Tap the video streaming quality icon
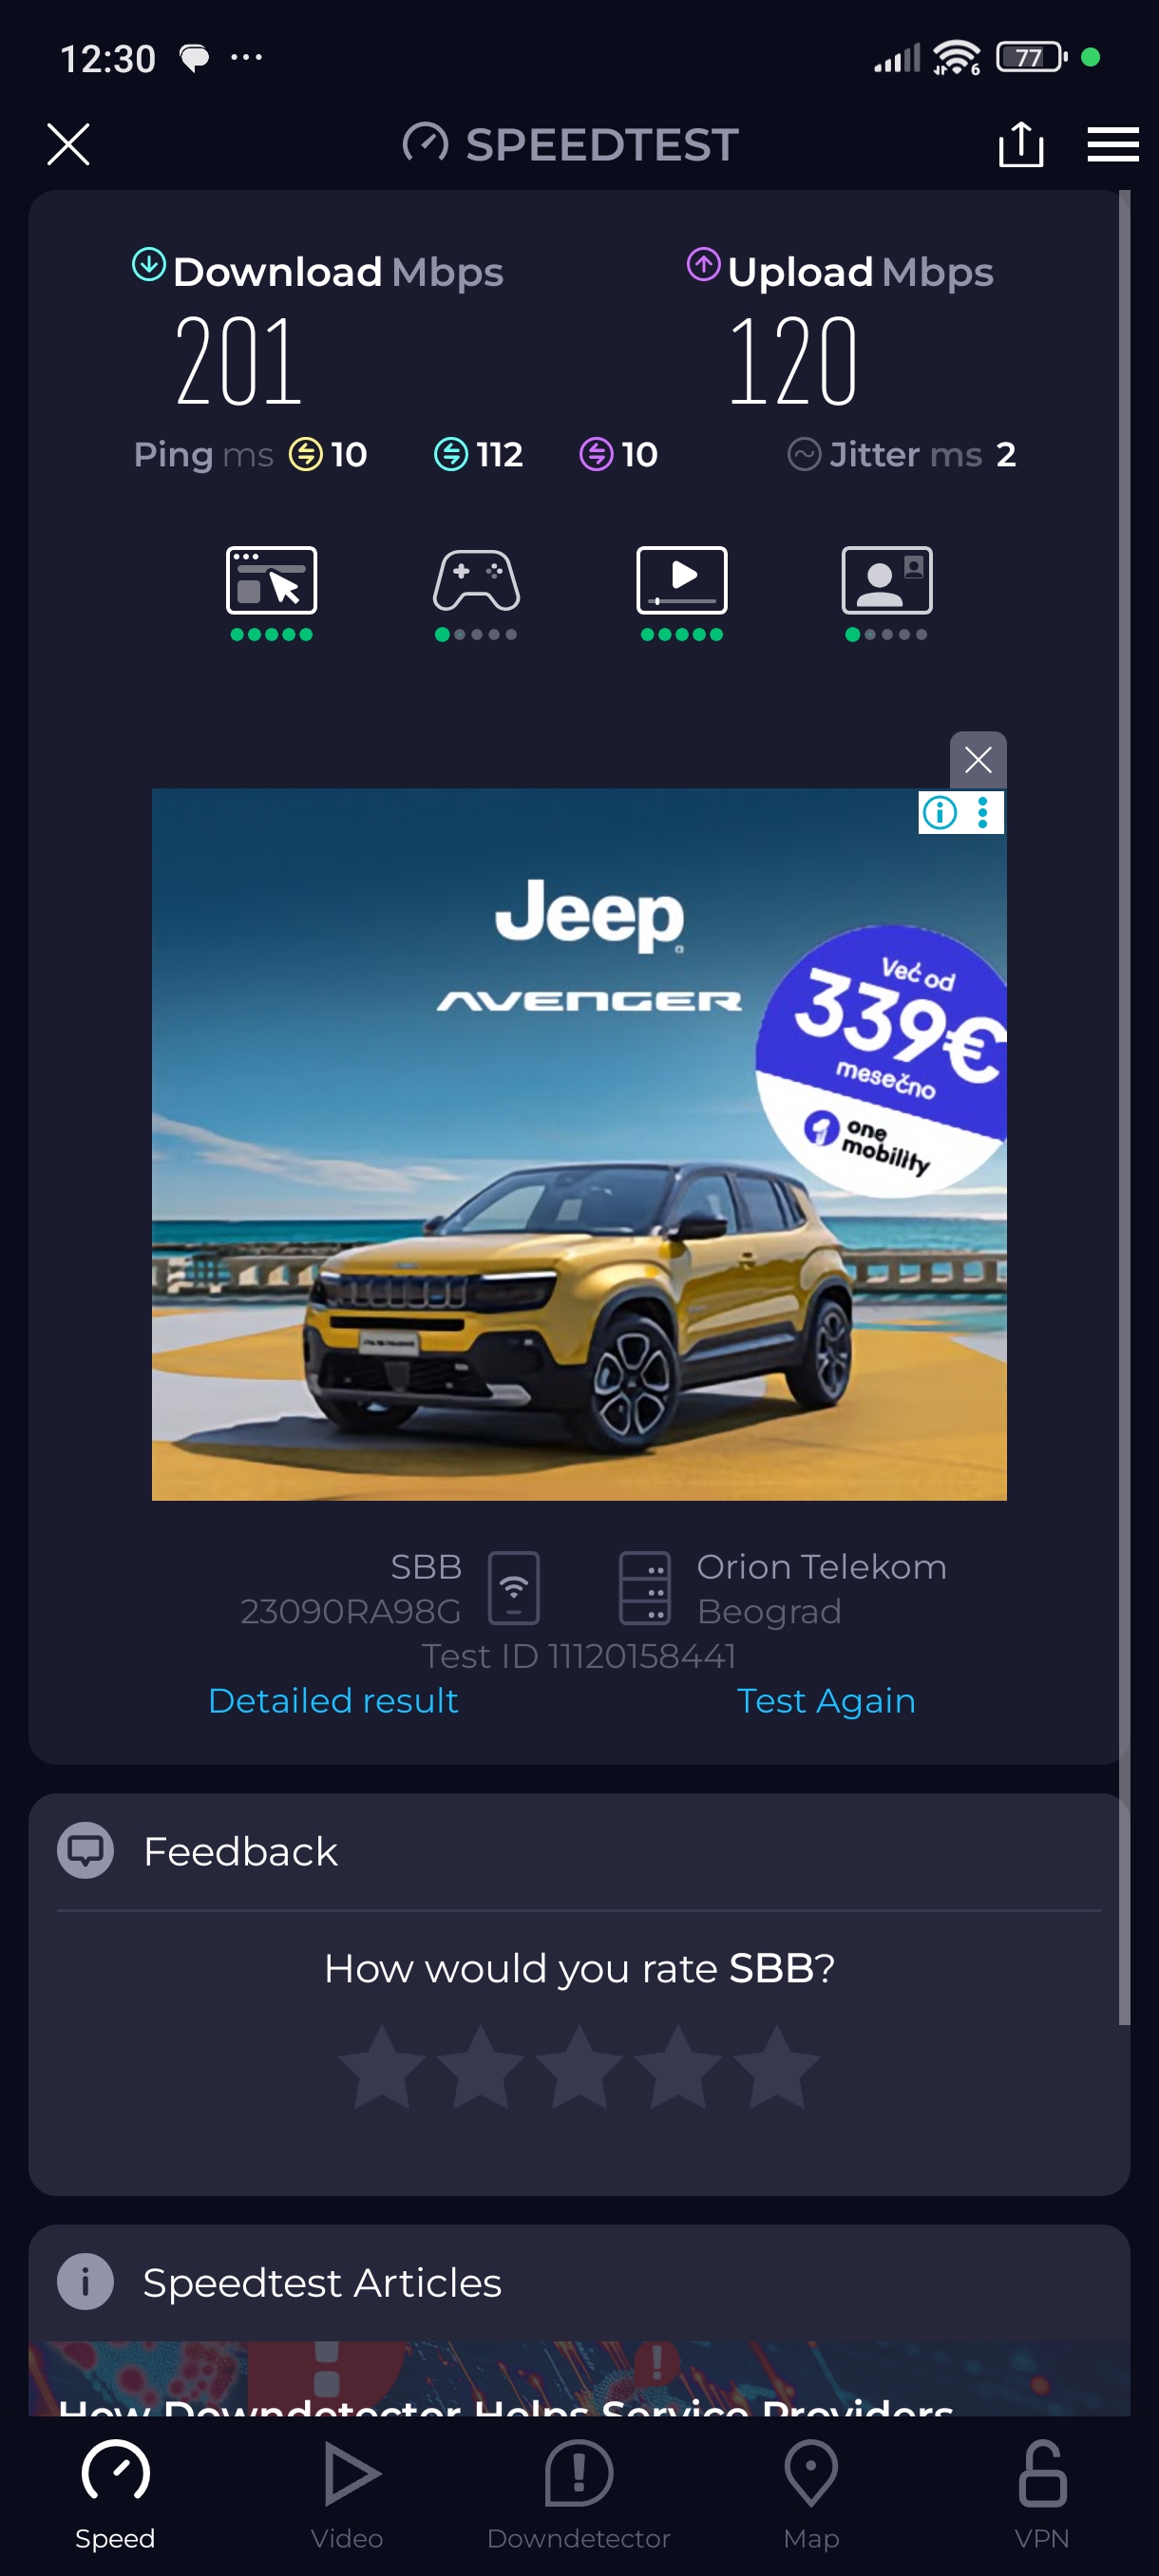Image resolution: width=1159 pixels, height=2576 pixels. pos(682,580)
